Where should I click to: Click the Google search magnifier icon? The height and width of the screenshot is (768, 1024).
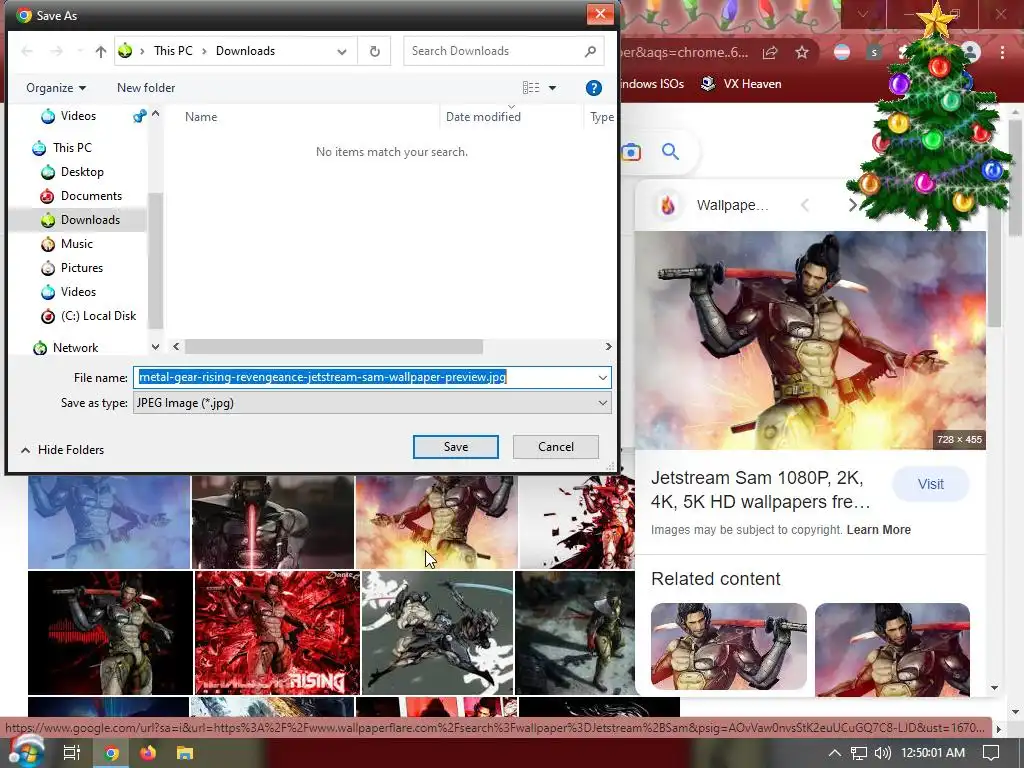pos(670,152)
